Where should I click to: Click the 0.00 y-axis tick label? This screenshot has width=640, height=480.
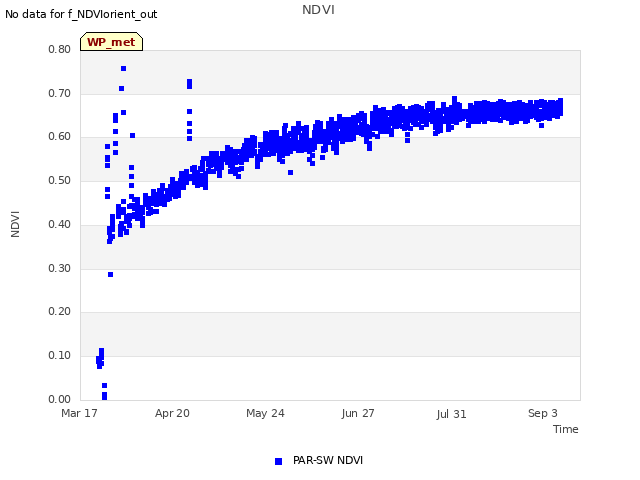[x=59, y=399]
